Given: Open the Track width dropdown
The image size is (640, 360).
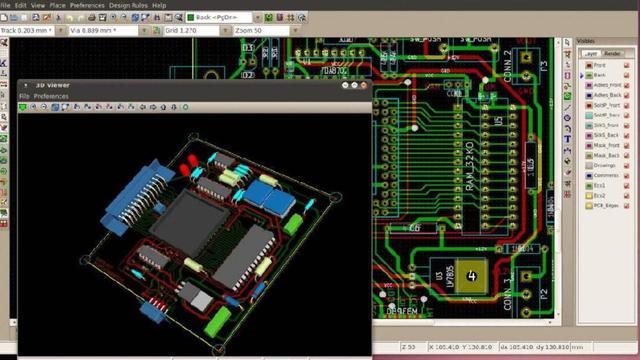Looking at the screenshot, I should coord(61,31).
